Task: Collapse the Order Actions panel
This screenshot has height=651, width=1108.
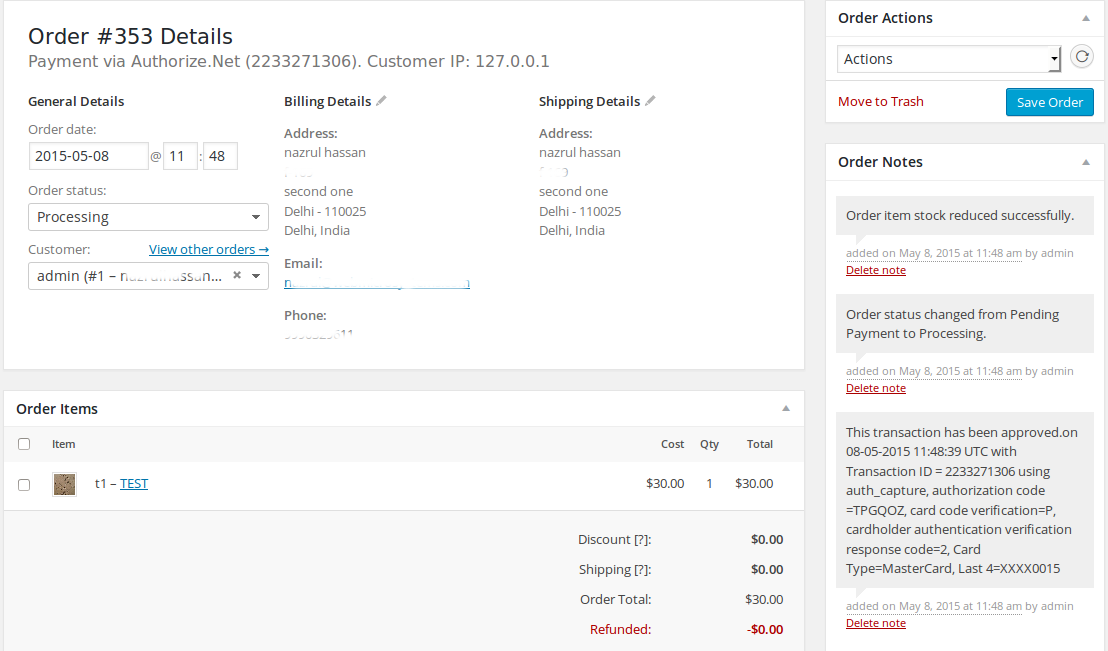Action: [x=1086, y=18]
